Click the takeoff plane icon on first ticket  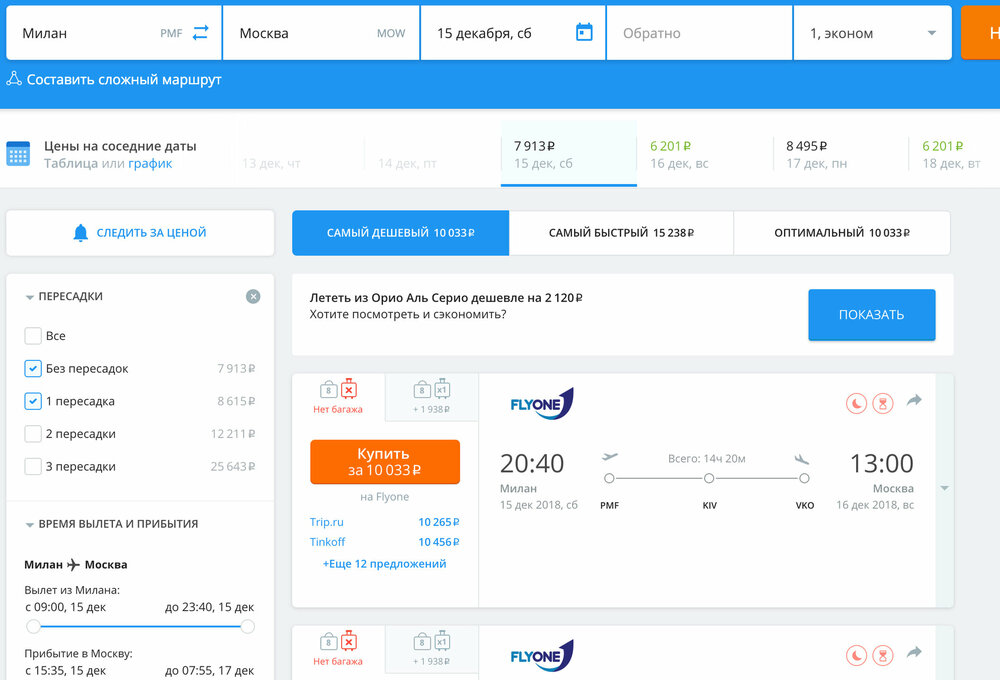[610, 457]
